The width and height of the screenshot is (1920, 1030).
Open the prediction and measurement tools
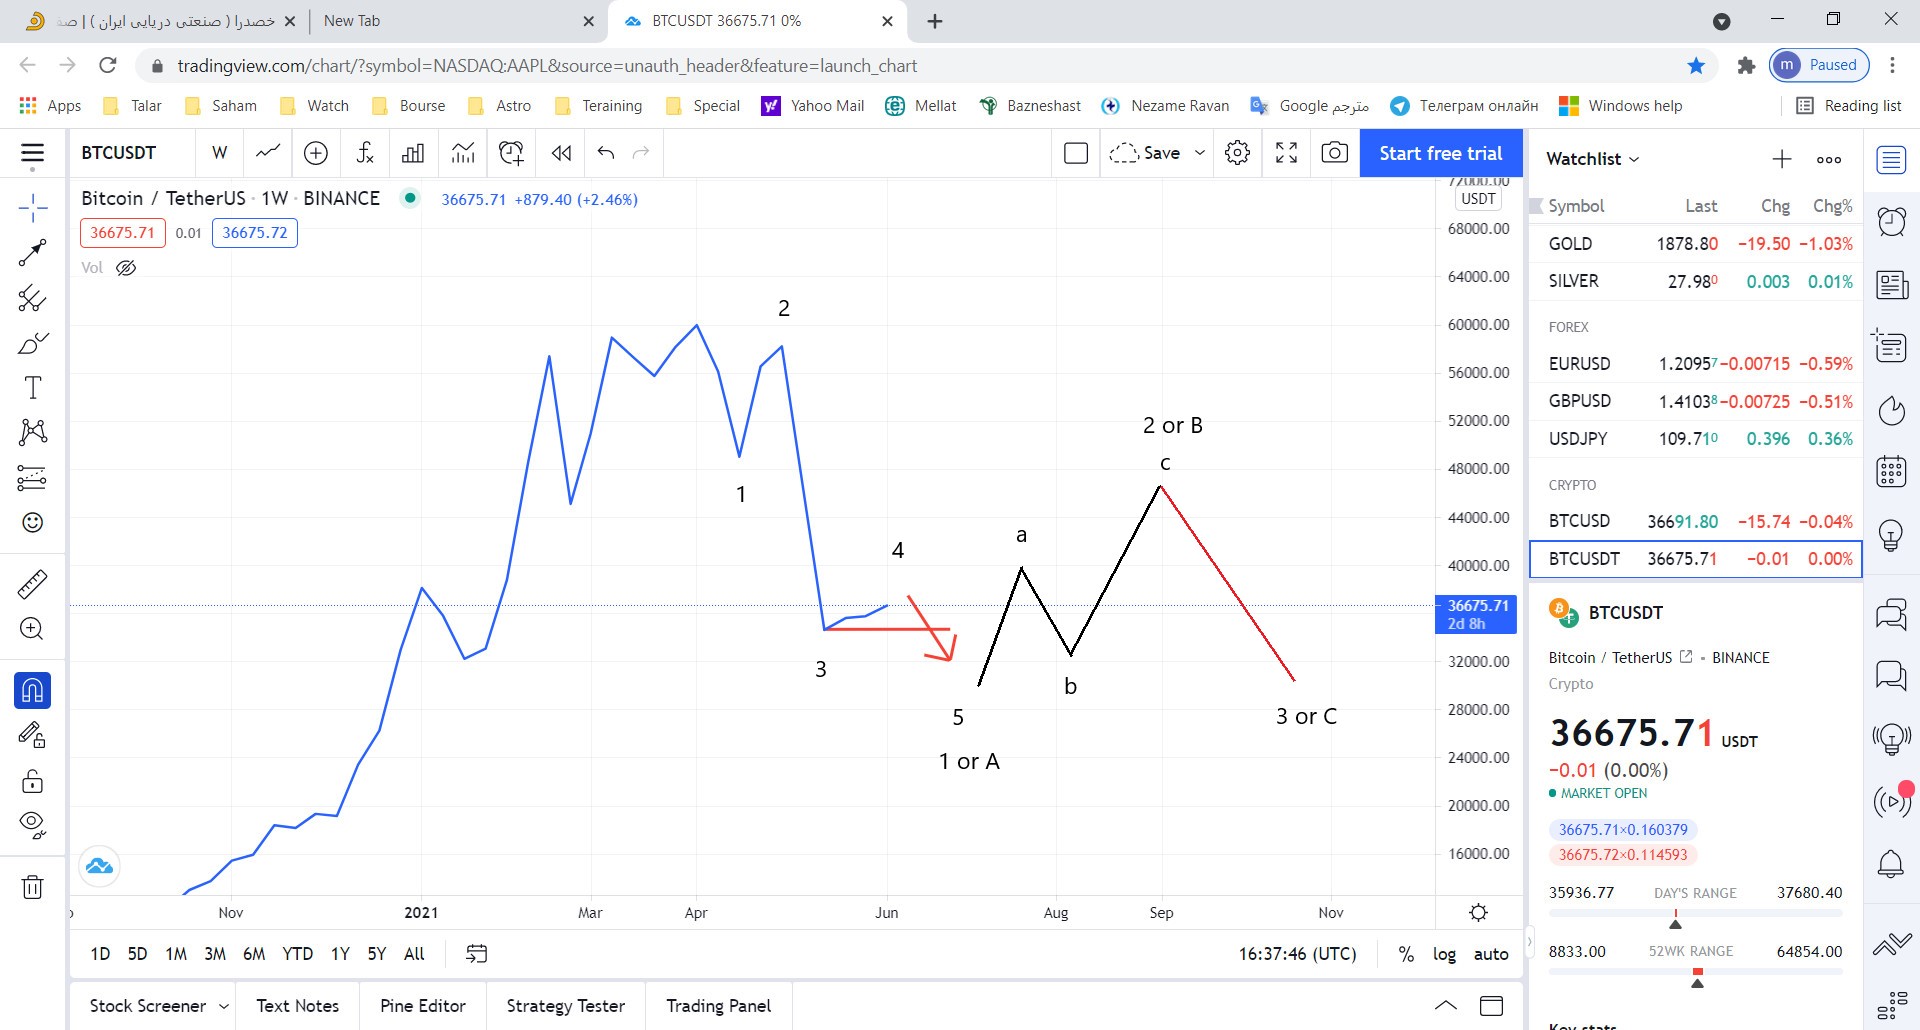point(33,478)
